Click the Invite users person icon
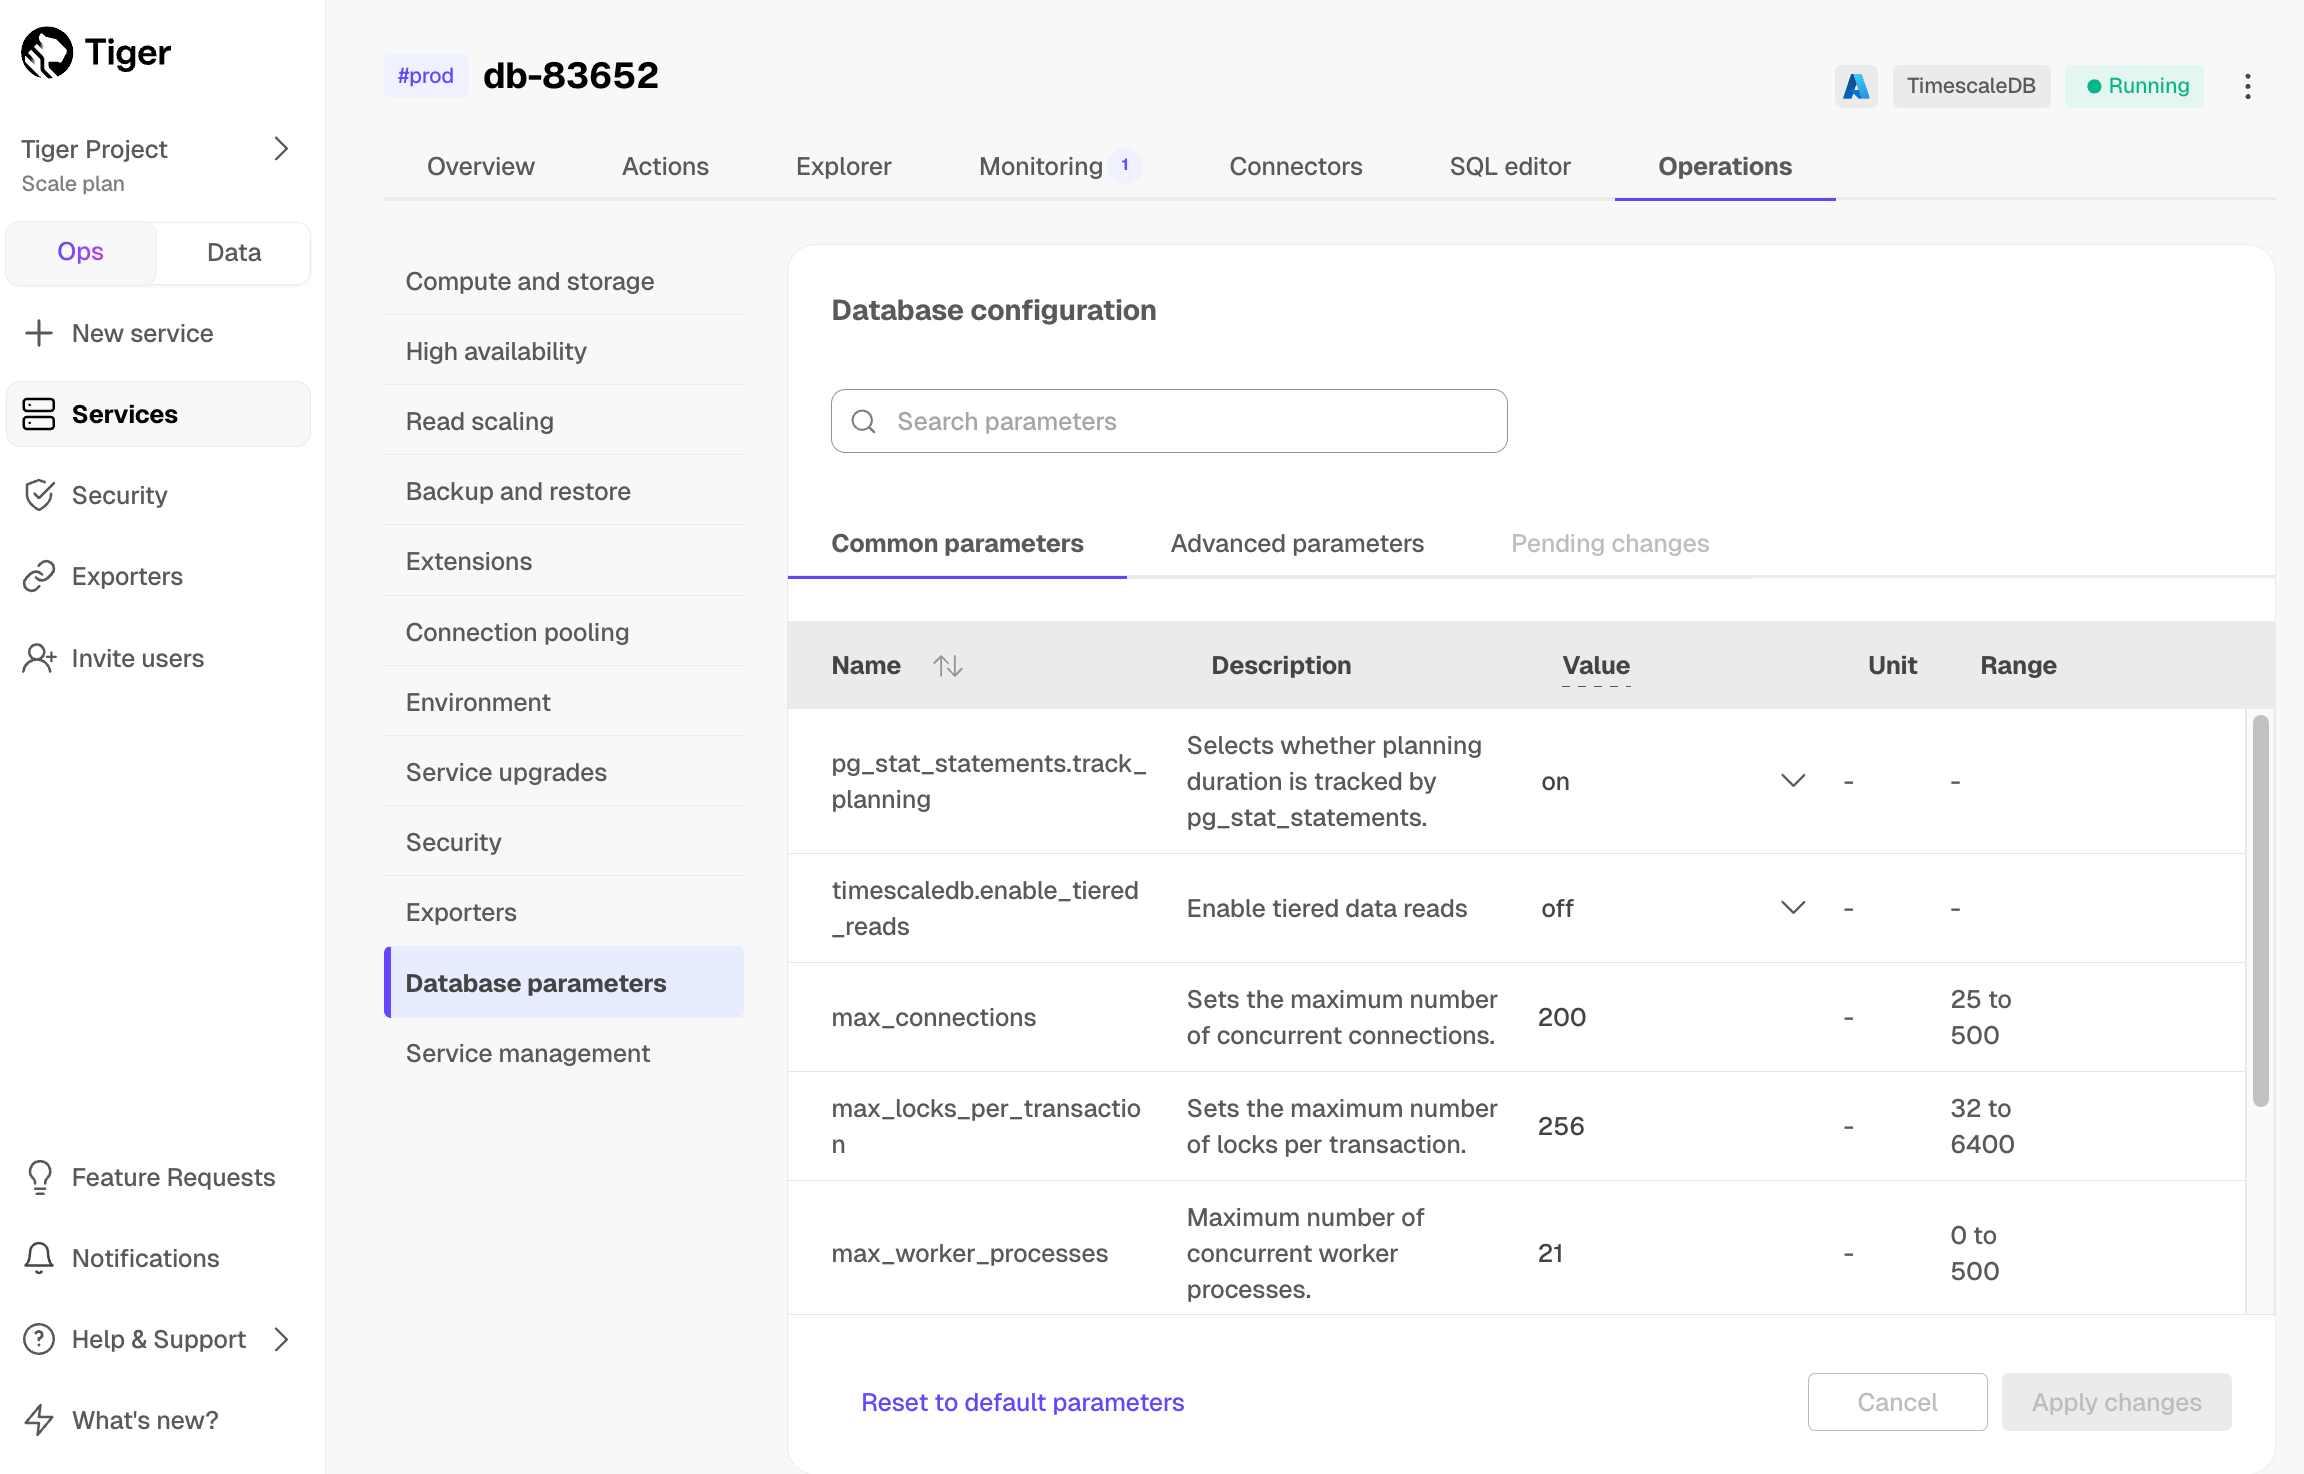This screenshot has height=1474, width=2304. point(39,658)
